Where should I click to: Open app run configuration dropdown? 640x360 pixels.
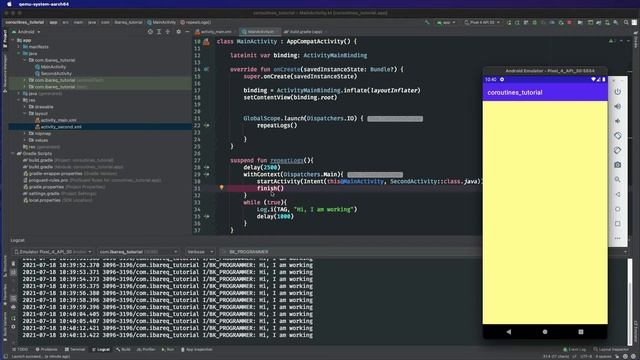pos(446,22)
